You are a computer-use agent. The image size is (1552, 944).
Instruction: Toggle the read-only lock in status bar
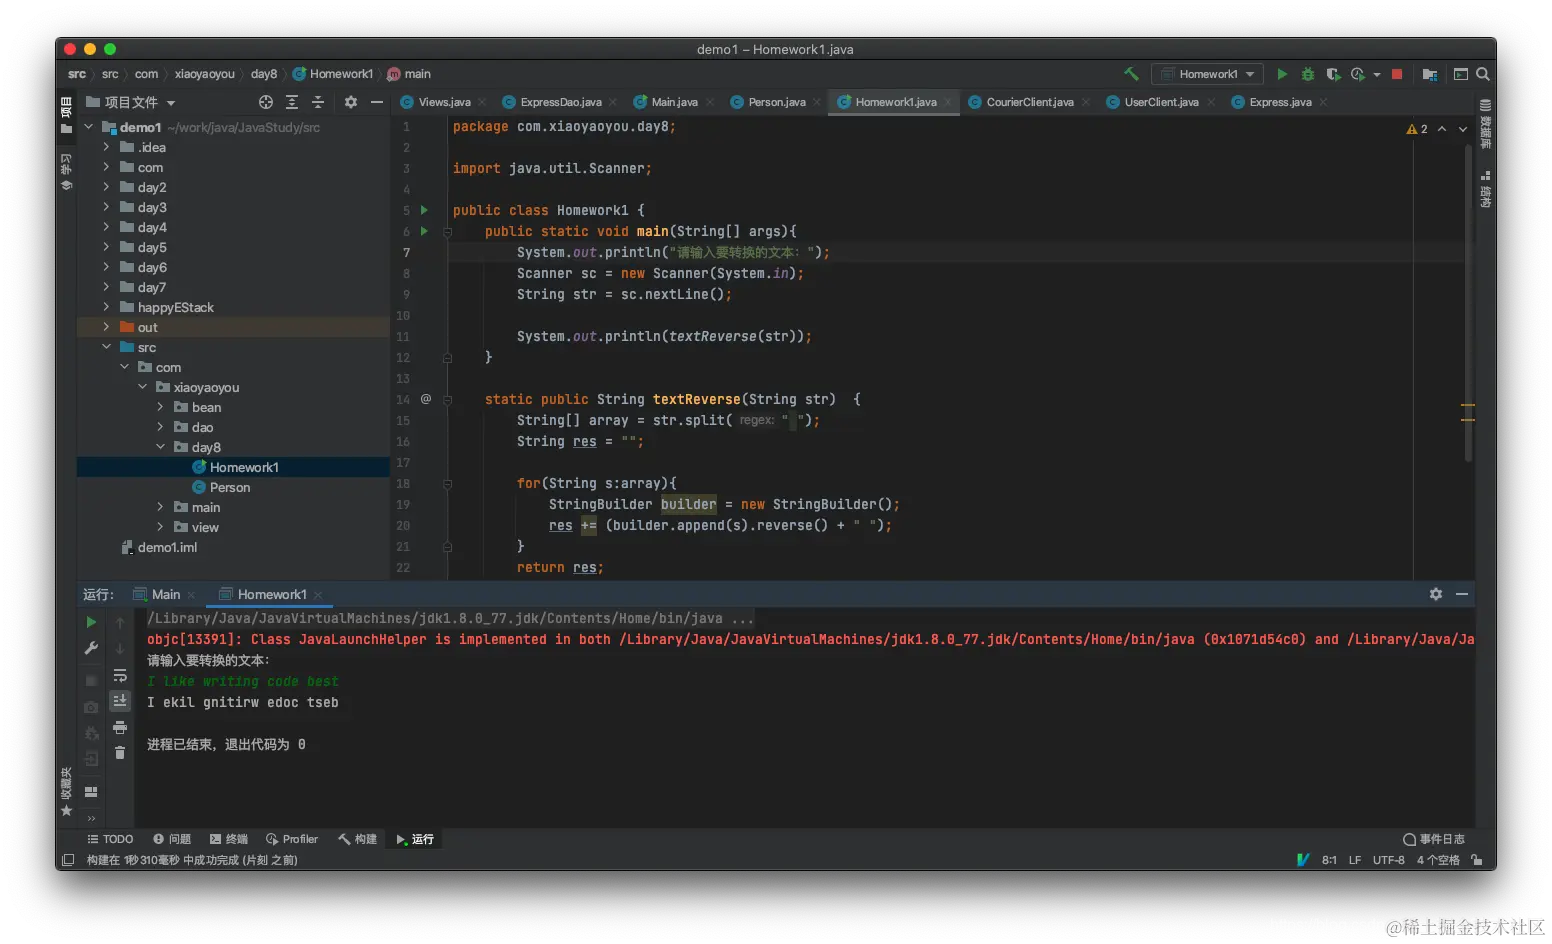(x=1477, y=860)
